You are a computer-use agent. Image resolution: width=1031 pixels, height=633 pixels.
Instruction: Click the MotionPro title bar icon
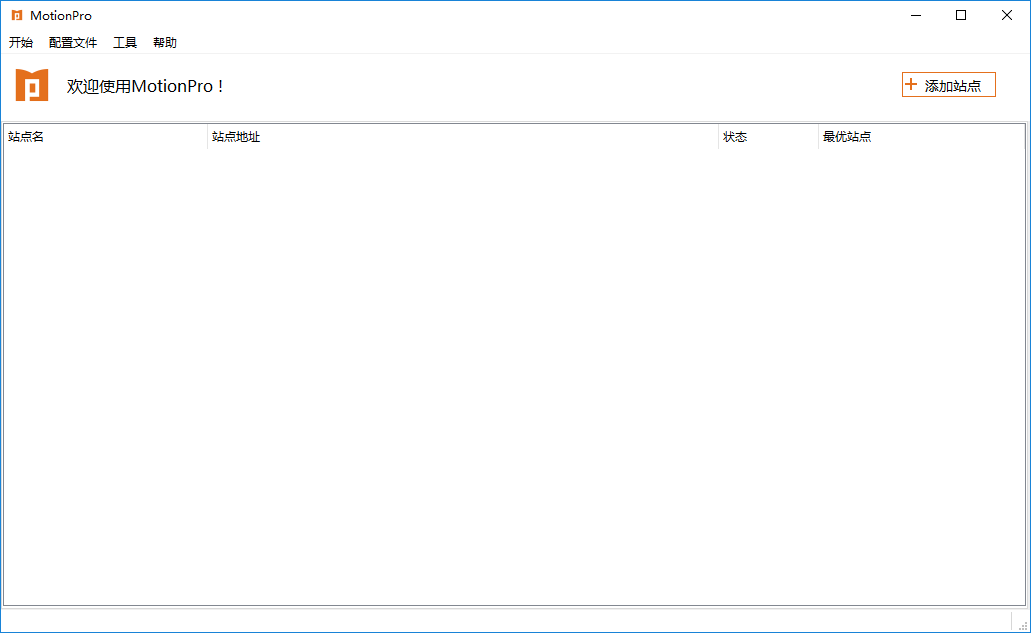(x=17, y=15)
